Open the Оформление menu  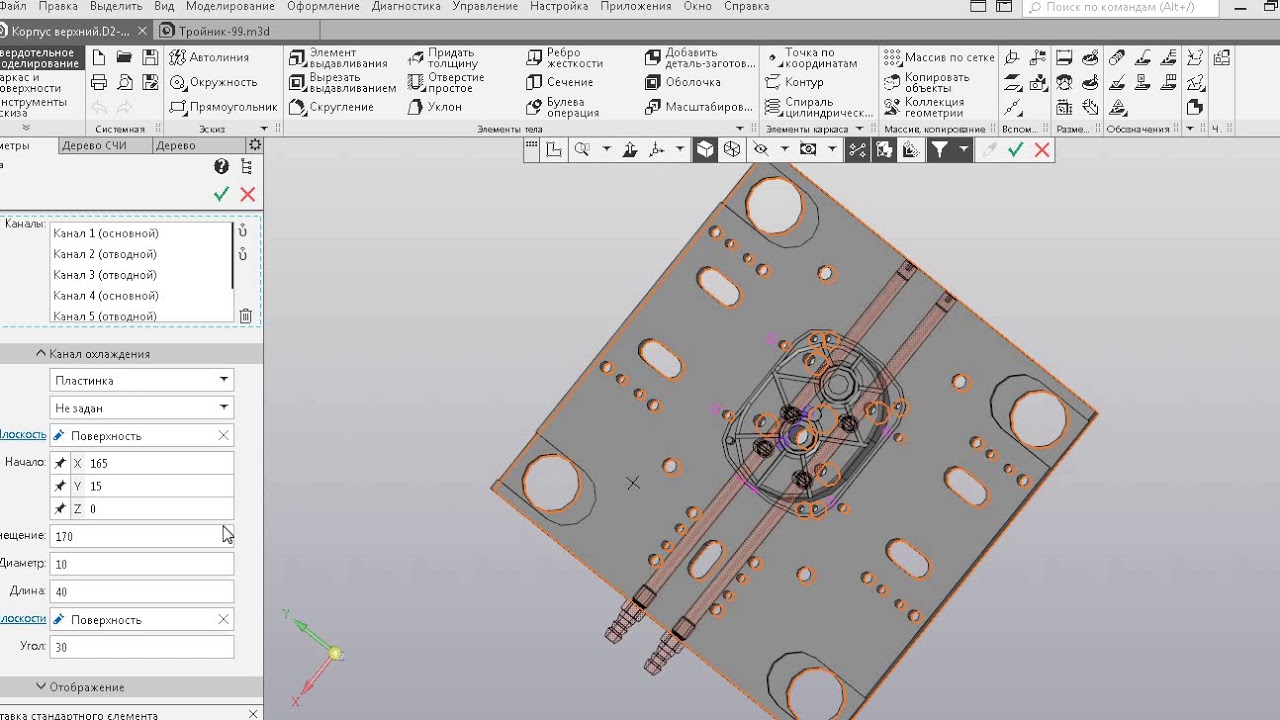coord(323,6)
